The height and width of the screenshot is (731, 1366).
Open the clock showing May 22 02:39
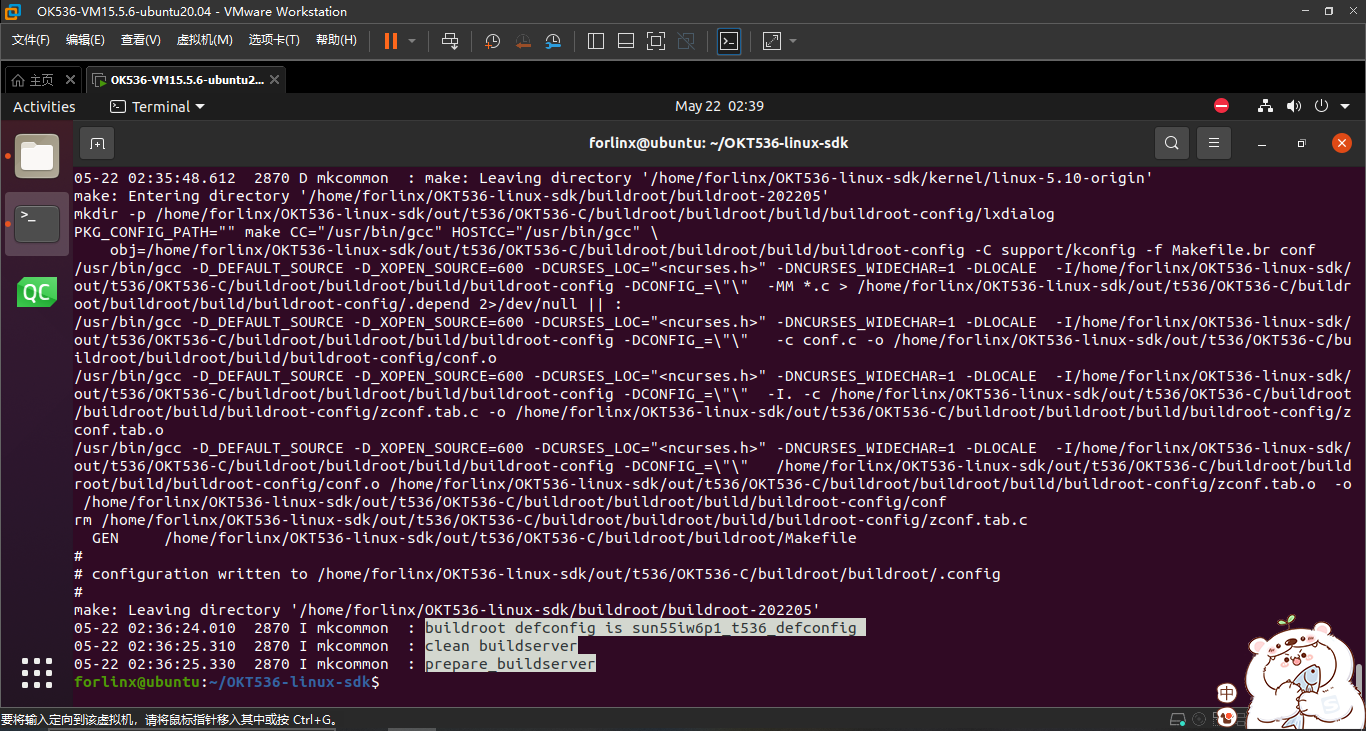click(x=719, y=106)
